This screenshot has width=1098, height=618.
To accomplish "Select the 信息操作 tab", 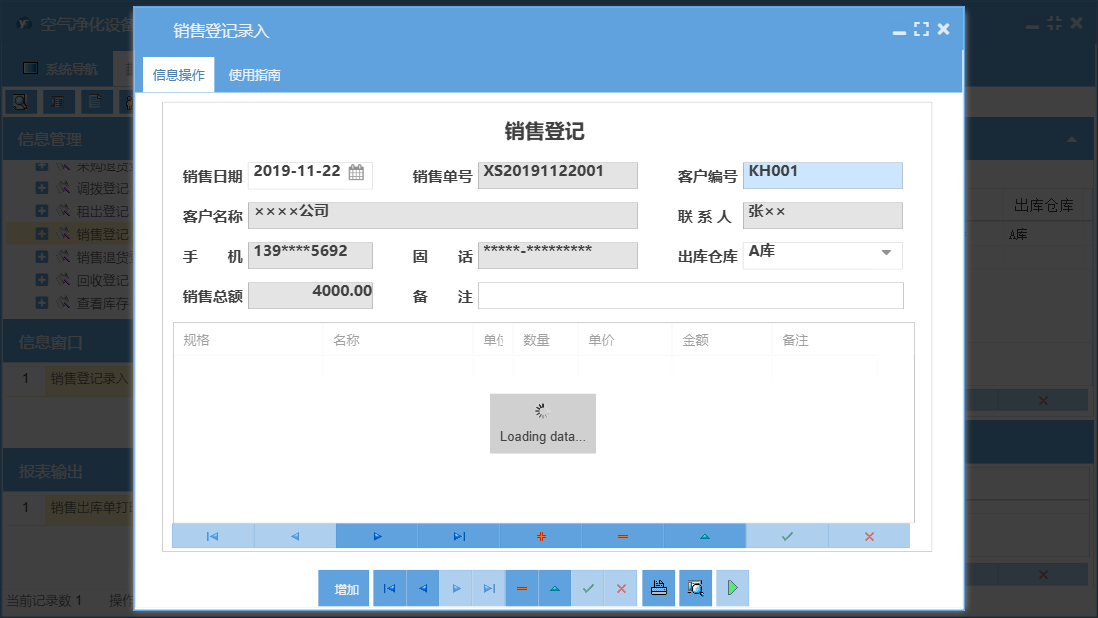I will (180, 73).
